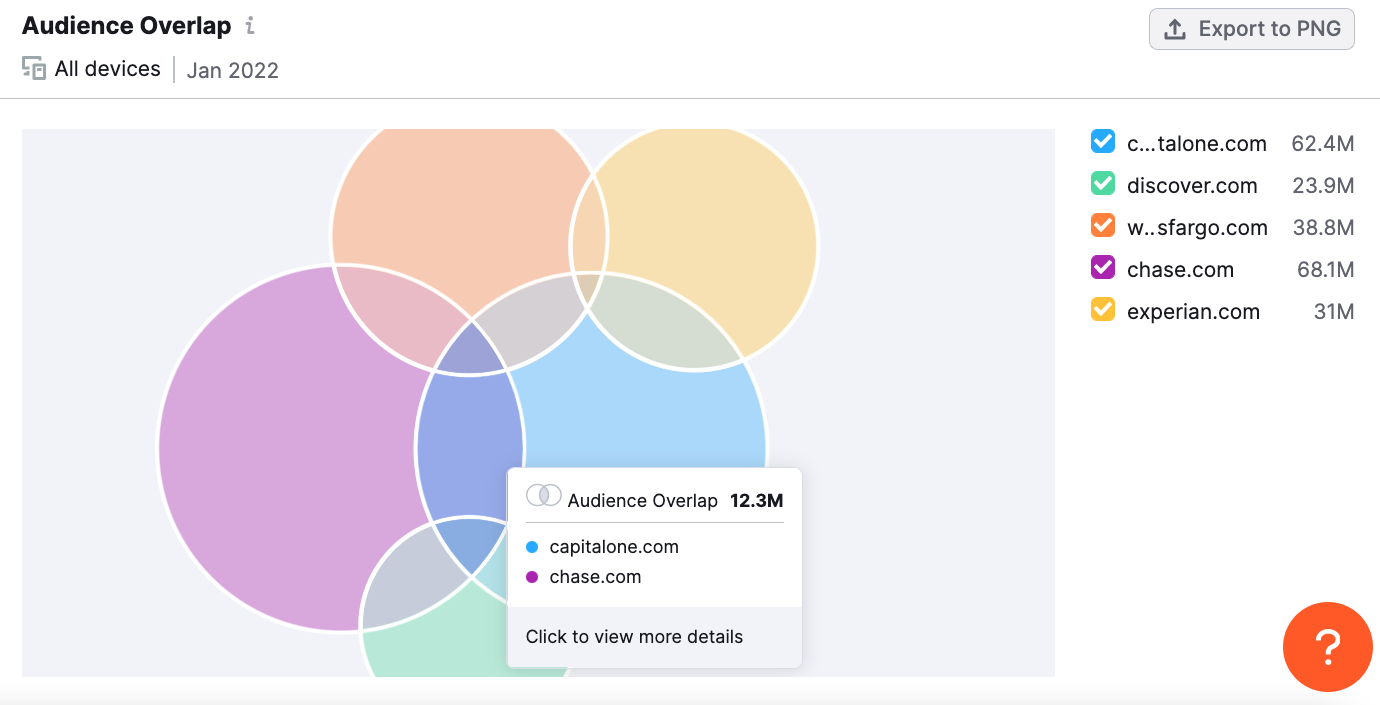Click the '12.3M' overlap value in tooltip

(x=757, y=501)
